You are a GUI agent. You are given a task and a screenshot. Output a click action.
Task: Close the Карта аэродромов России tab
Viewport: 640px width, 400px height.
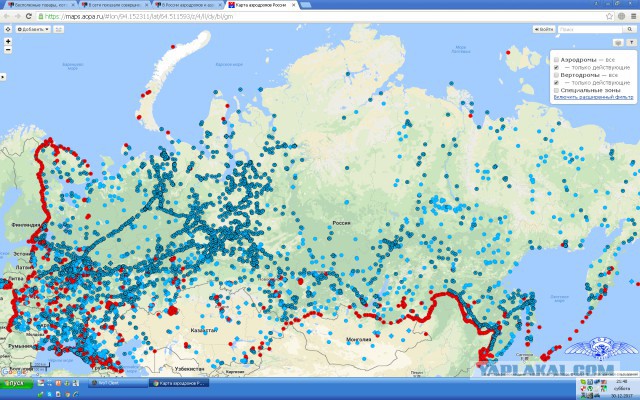295,5
